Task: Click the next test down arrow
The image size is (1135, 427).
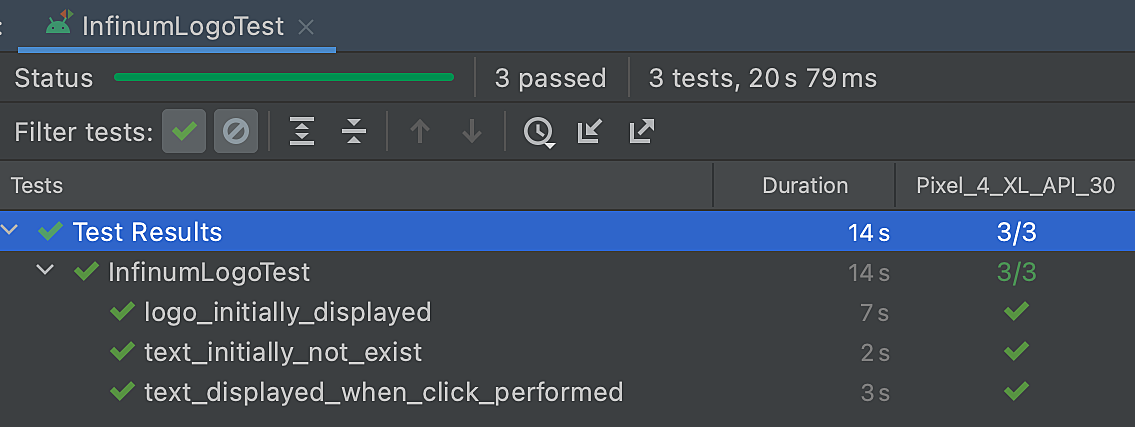Action: (x=472, y=131)
